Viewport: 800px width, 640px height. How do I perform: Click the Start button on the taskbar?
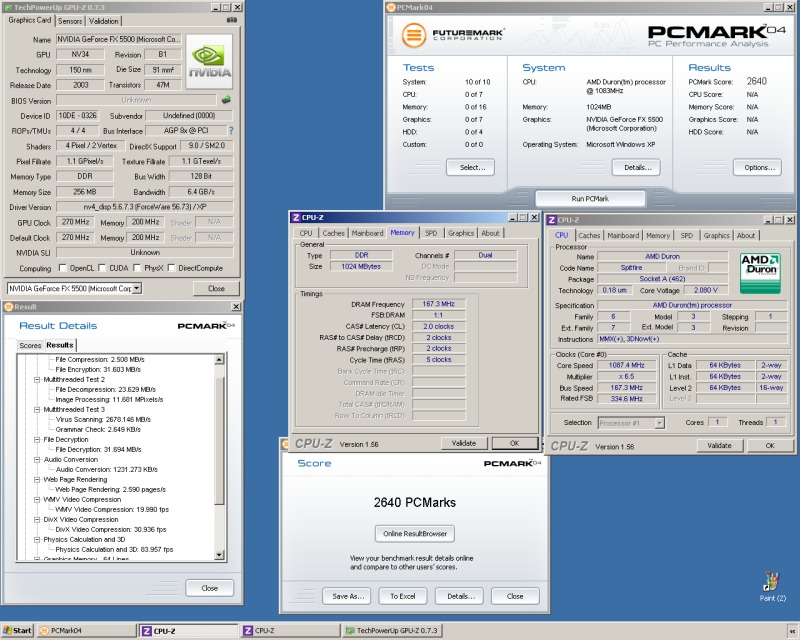point(17,630)
